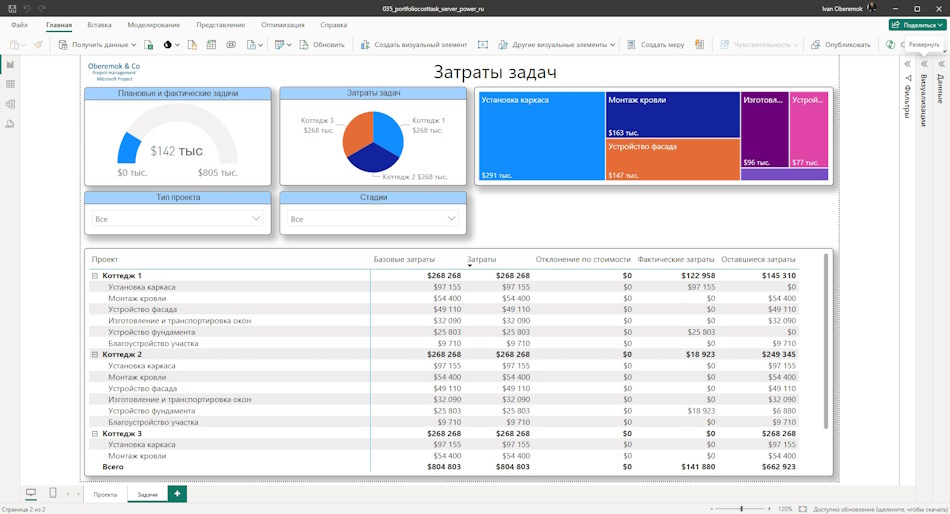Add a new report page
The width and height of the screenshot is (950, 514).
pyautogui.click(x=177, y=494)
